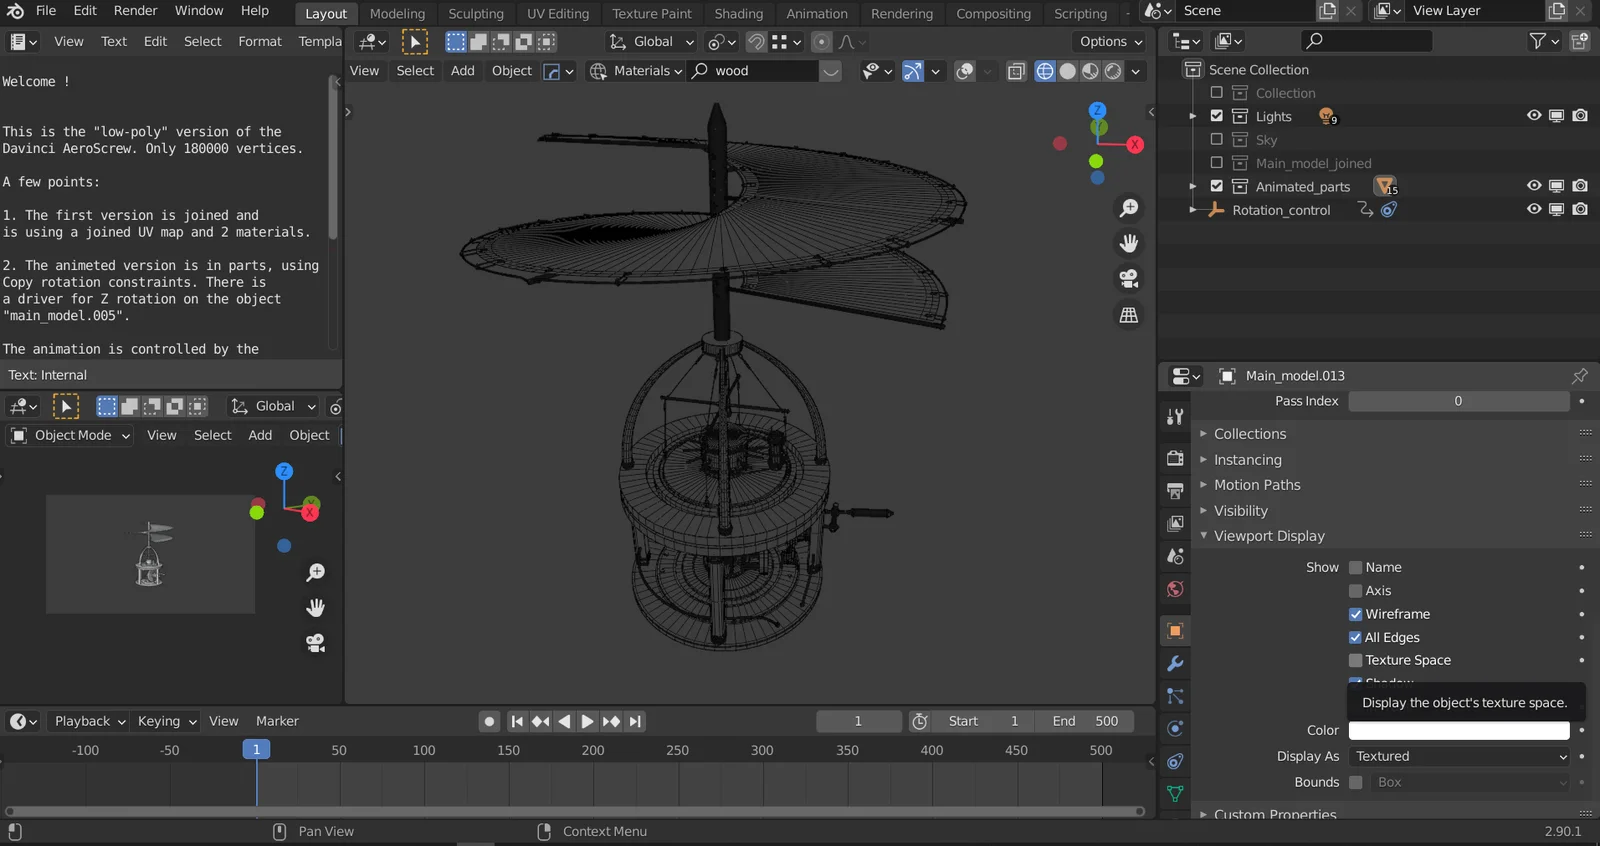Uncheck the Wireframe checkbox
Screen dimensions: 1600x846
click(x=1356, y=614)
